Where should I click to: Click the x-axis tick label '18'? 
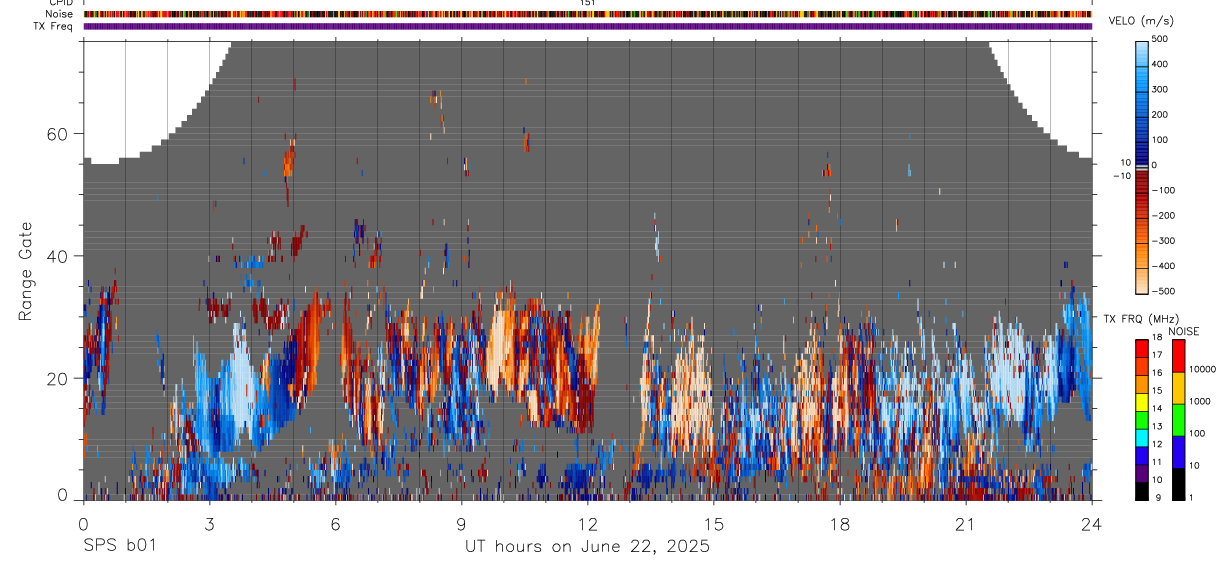point(839,525)
